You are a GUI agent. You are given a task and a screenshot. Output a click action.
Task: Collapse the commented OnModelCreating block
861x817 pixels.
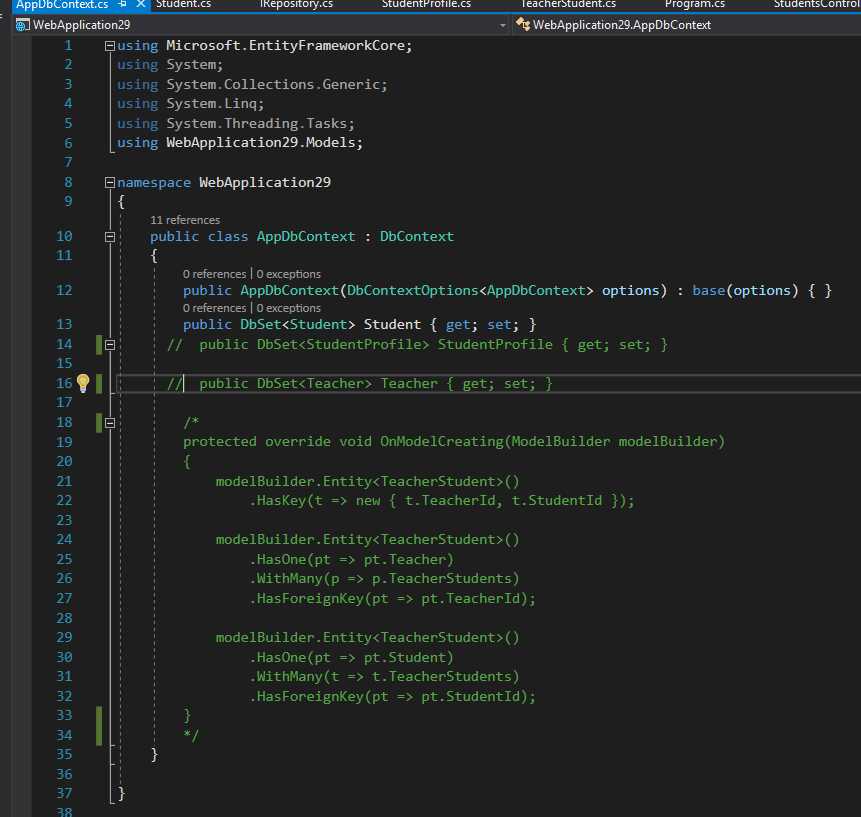(109, 422)
